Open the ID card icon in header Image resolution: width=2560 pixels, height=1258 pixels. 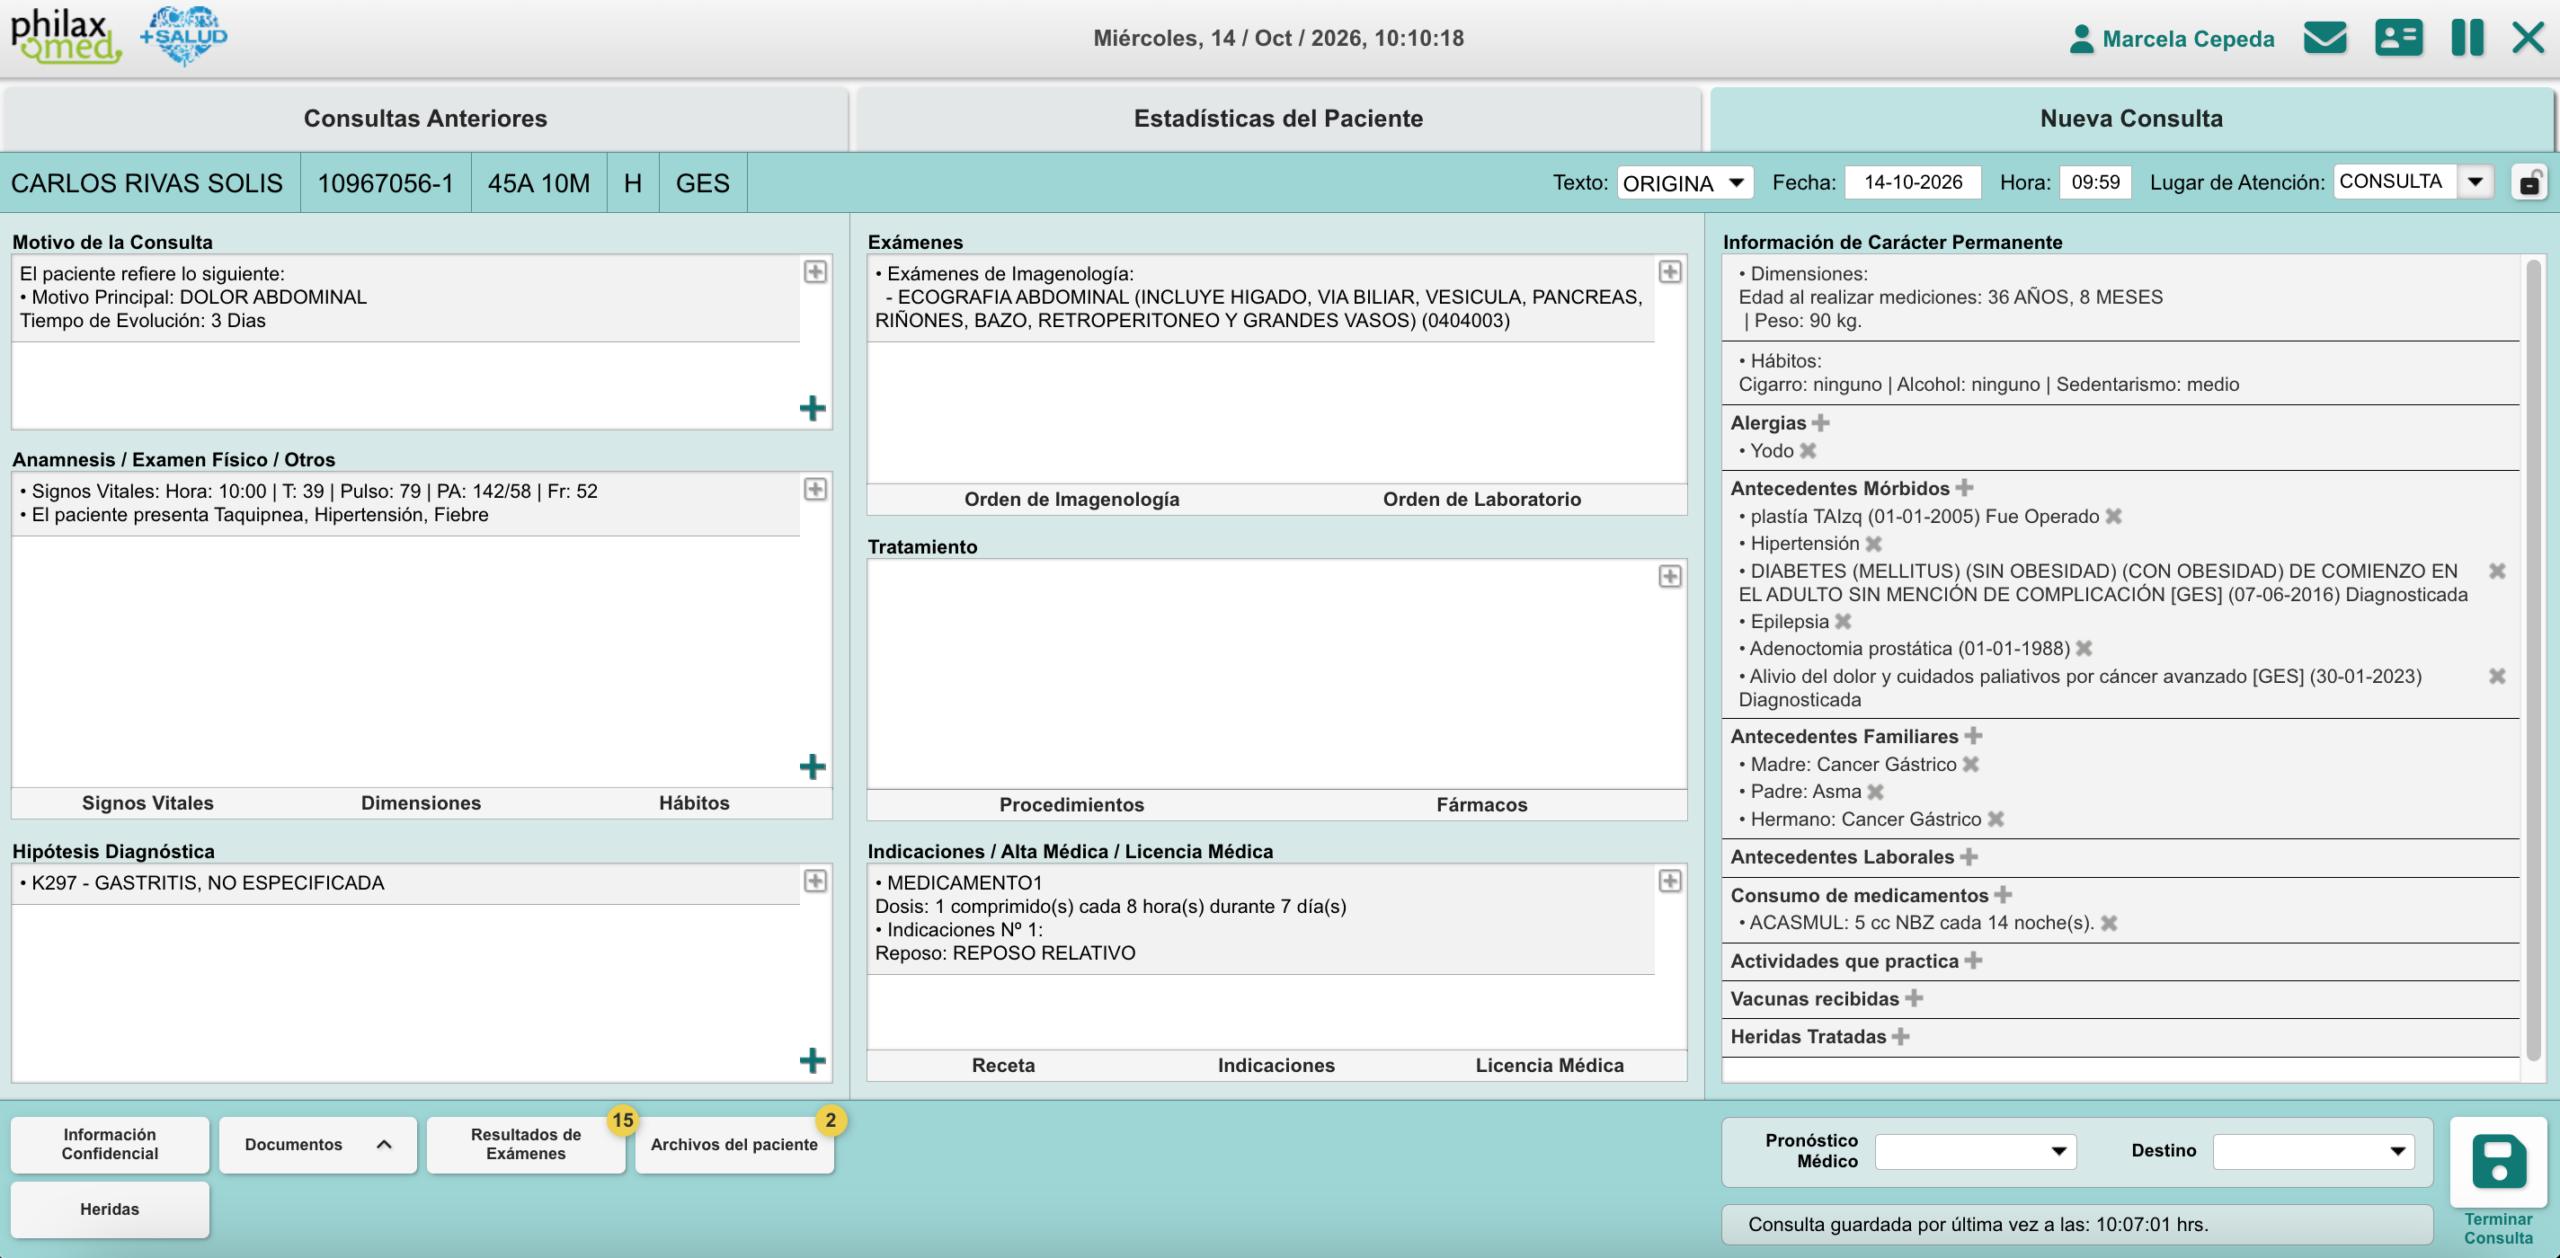[2398, 38]
